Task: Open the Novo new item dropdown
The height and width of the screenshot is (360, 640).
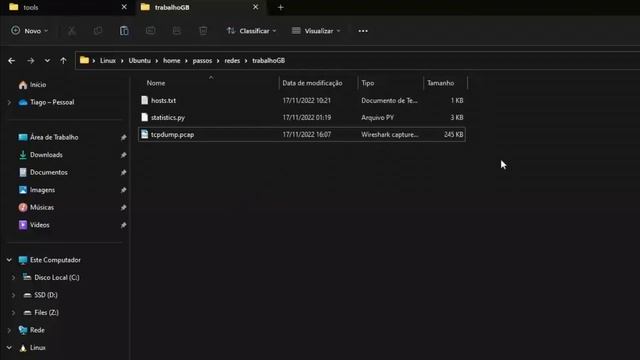Action: click(x=29, y=31)
